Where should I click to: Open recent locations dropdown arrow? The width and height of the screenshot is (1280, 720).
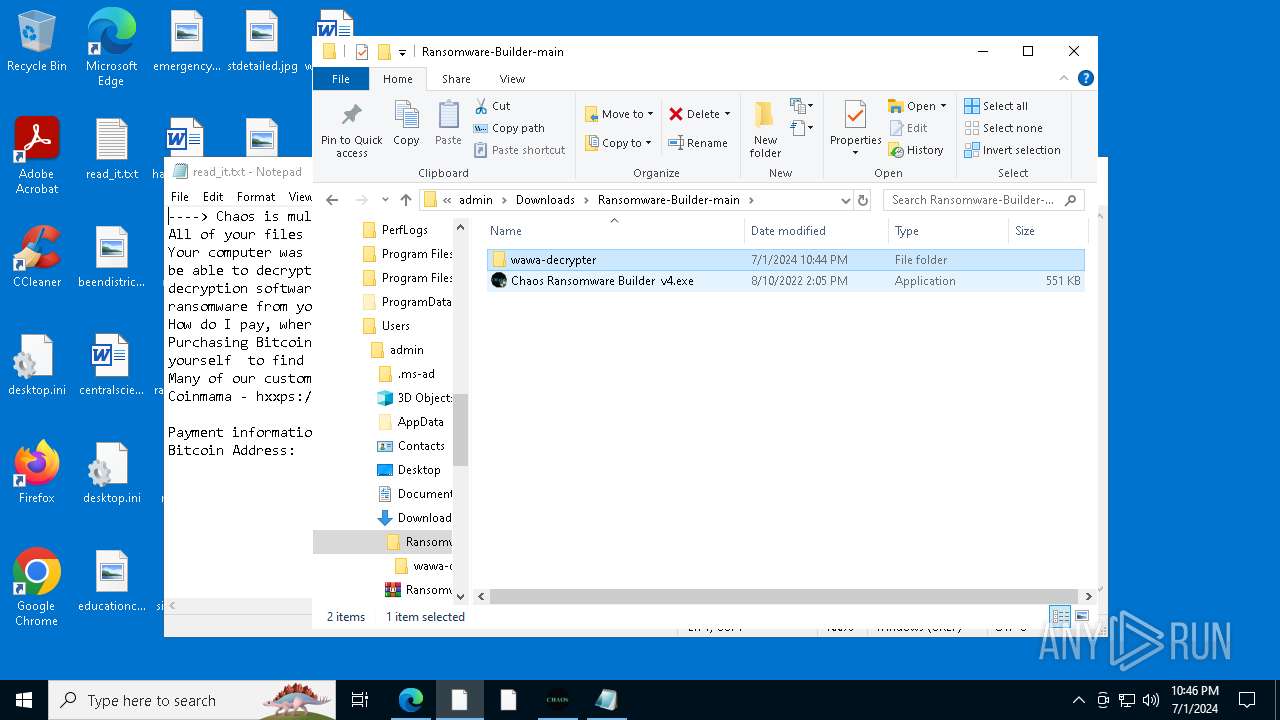pos(385,200)
